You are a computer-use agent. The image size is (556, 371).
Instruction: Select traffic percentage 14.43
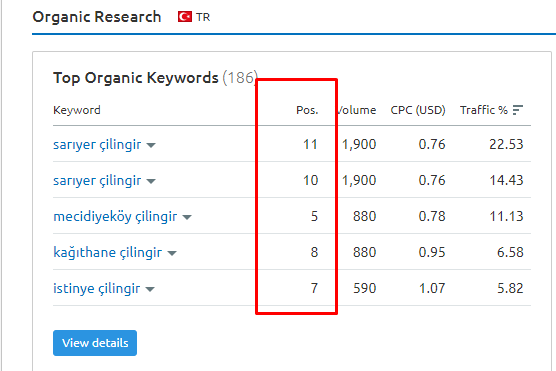tap(506, 181)
